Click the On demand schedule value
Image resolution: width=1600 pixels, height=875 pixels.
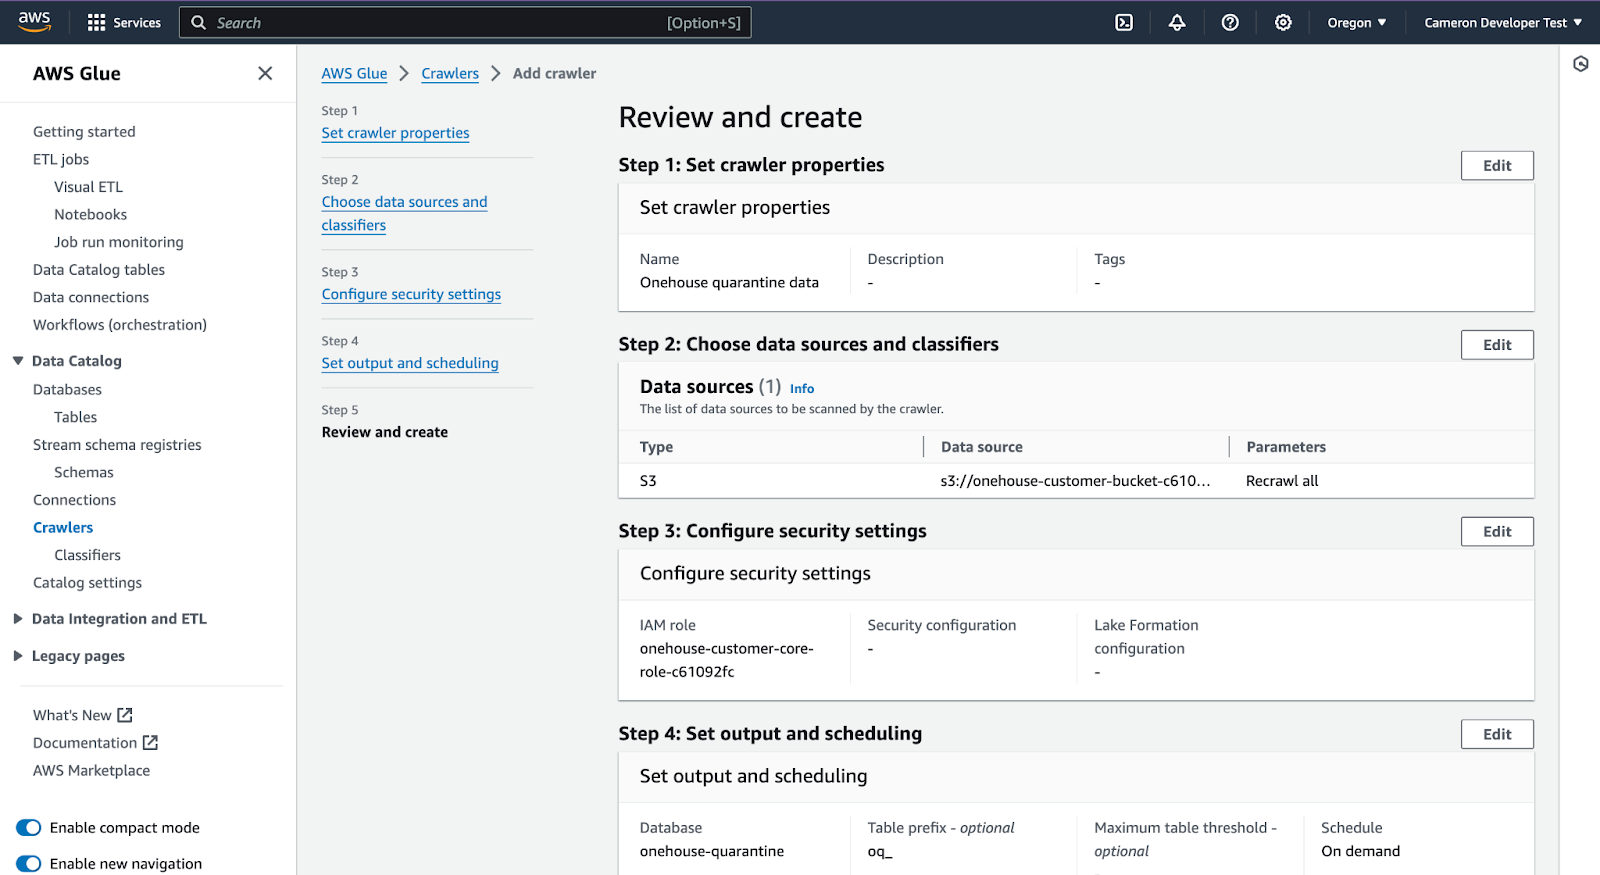[x=1360, y=852]
